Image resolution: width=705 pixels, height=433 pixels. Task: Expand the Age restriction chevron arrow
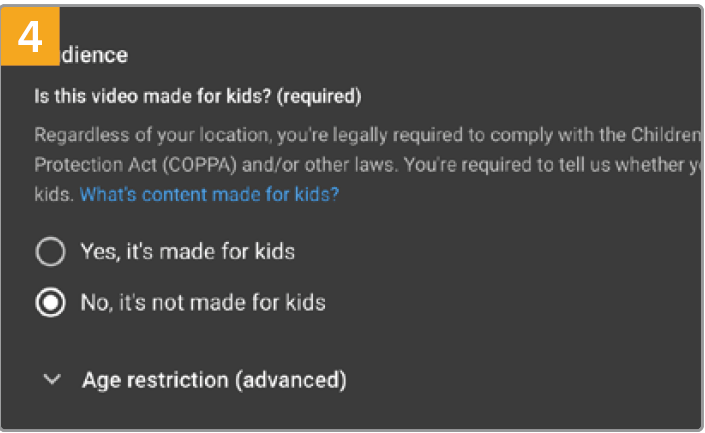pyautogui.click(x=54, y=380)
